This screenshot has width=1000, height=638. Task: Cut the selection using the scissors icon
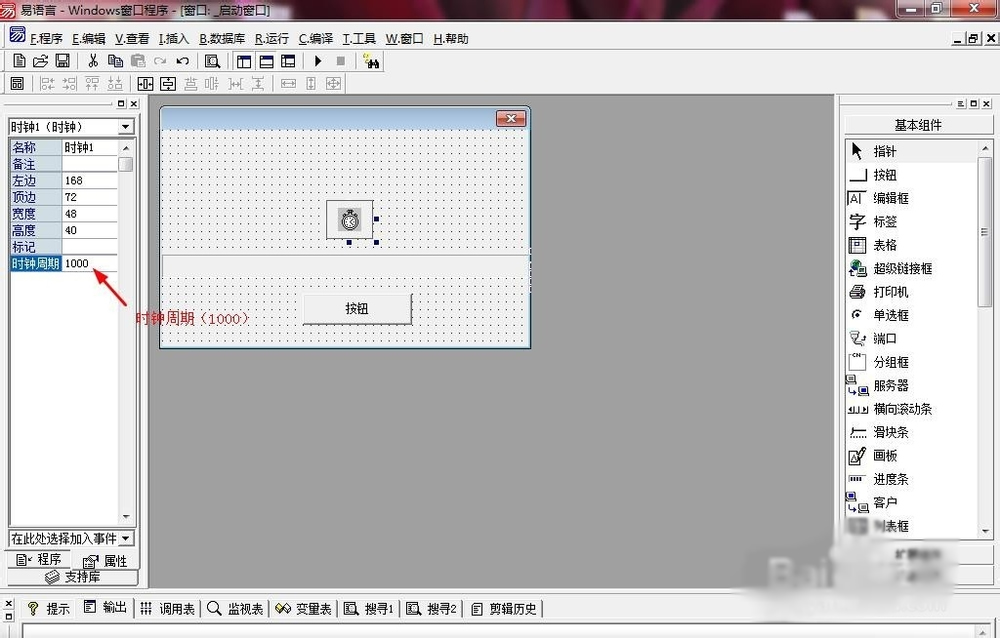tap(93, 61)
